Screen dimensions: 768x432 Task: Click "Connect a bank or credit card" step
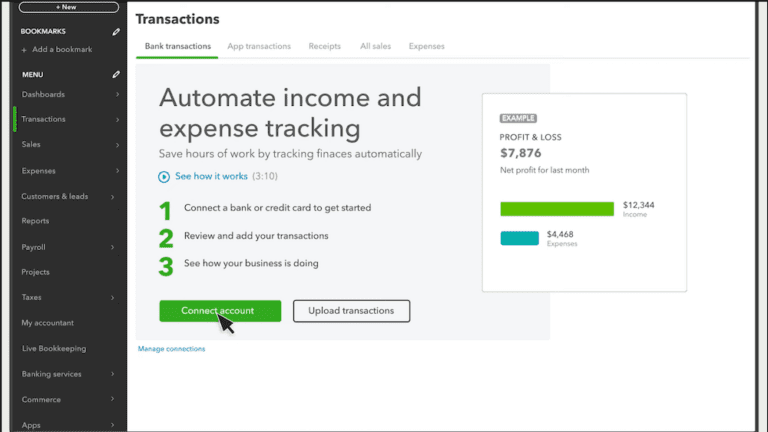click(x=278, y=208)
